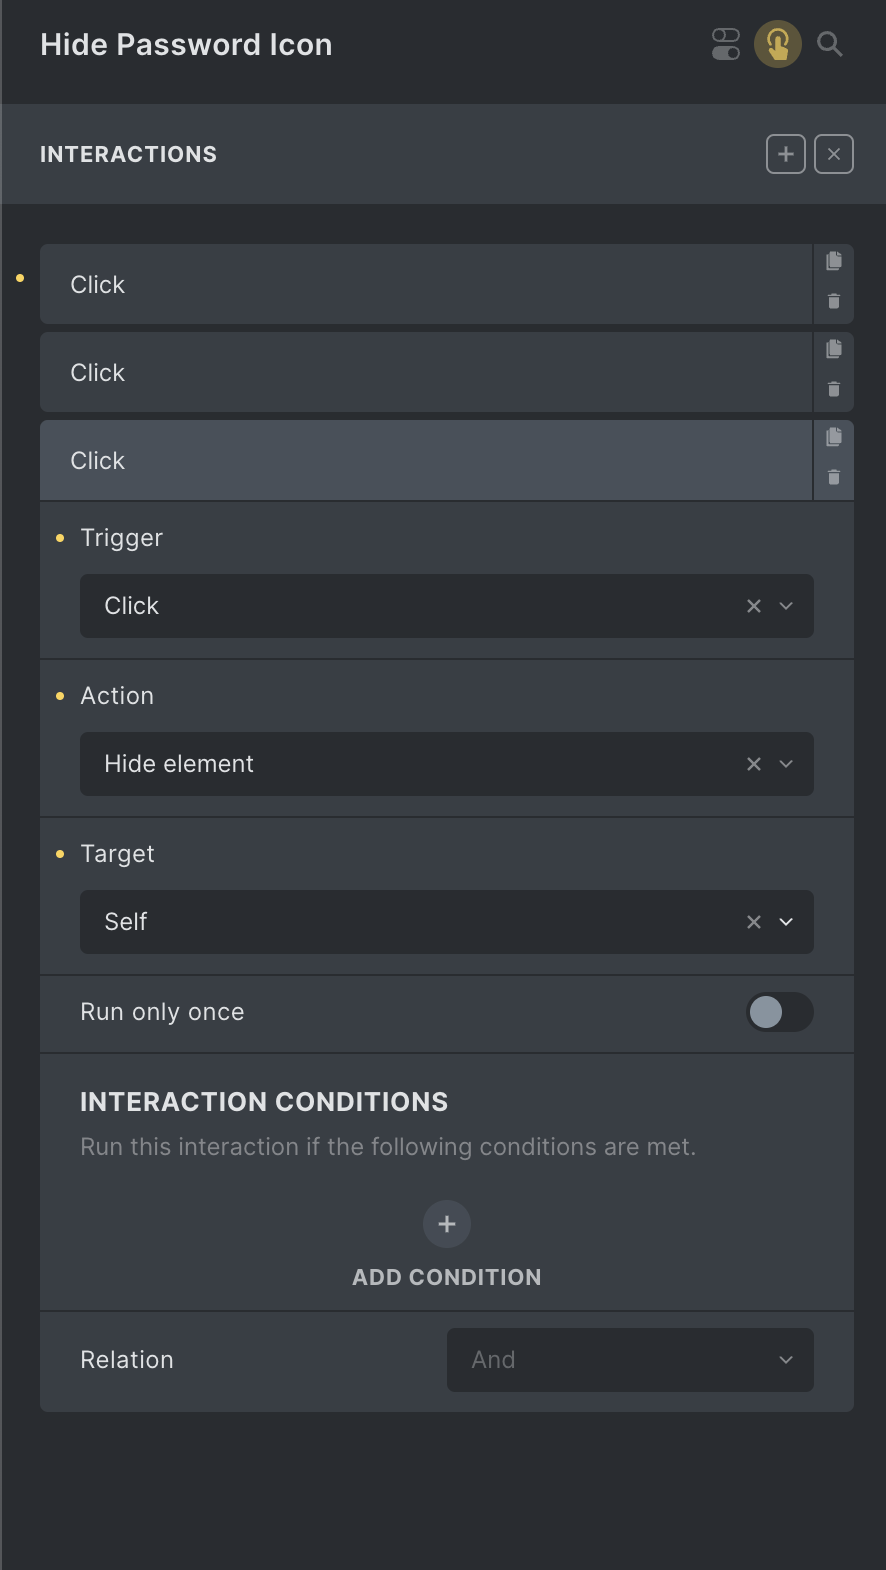Close Interactions panel with X icon

pos(834,154)
